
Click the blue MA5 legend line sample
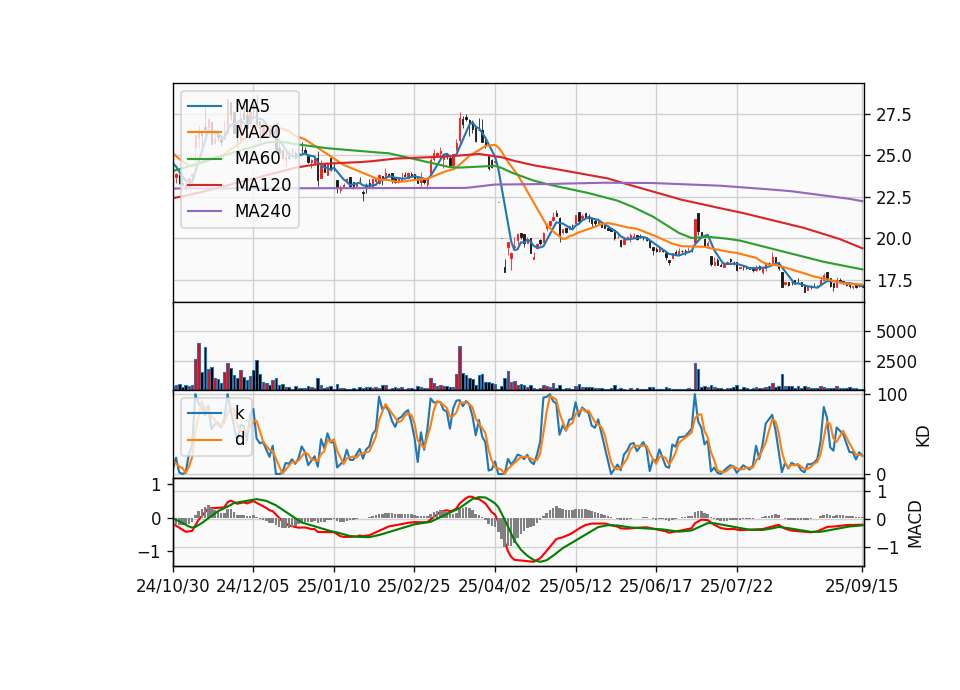coord(204,106)
